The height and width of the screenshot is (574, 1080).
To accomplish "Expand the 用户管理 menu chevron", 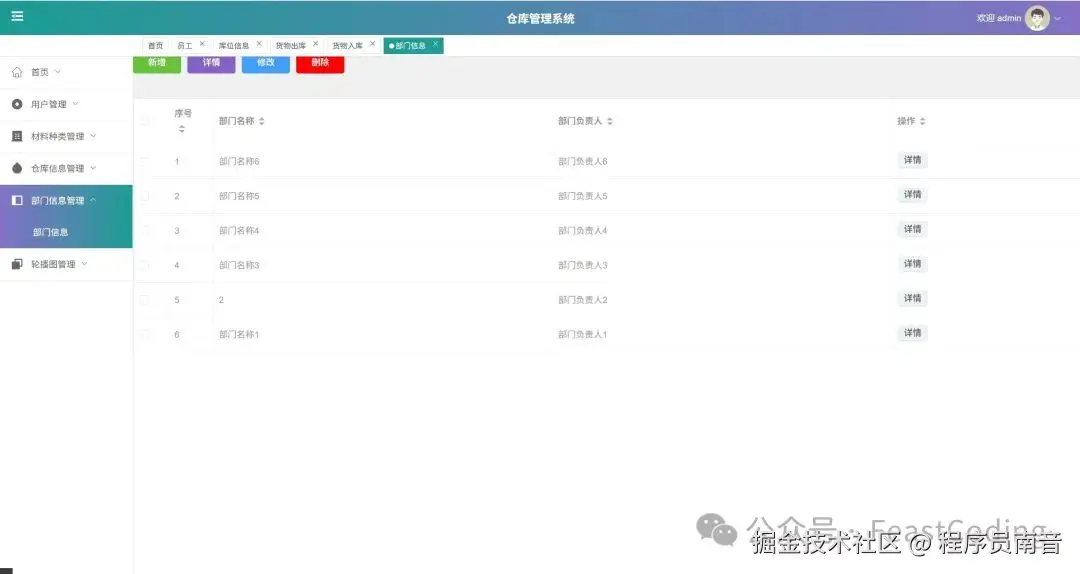I will [76, 104].
